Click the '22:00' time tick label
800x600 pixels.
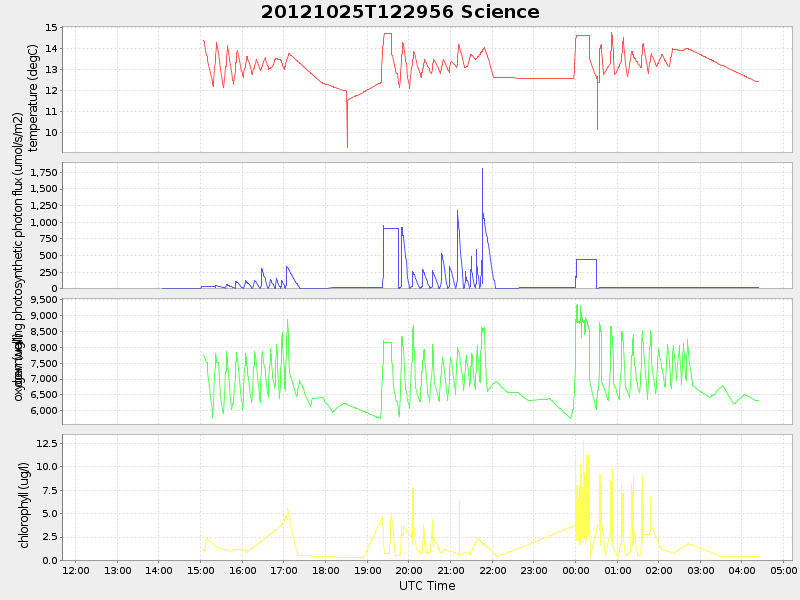(x=492, y=570)
